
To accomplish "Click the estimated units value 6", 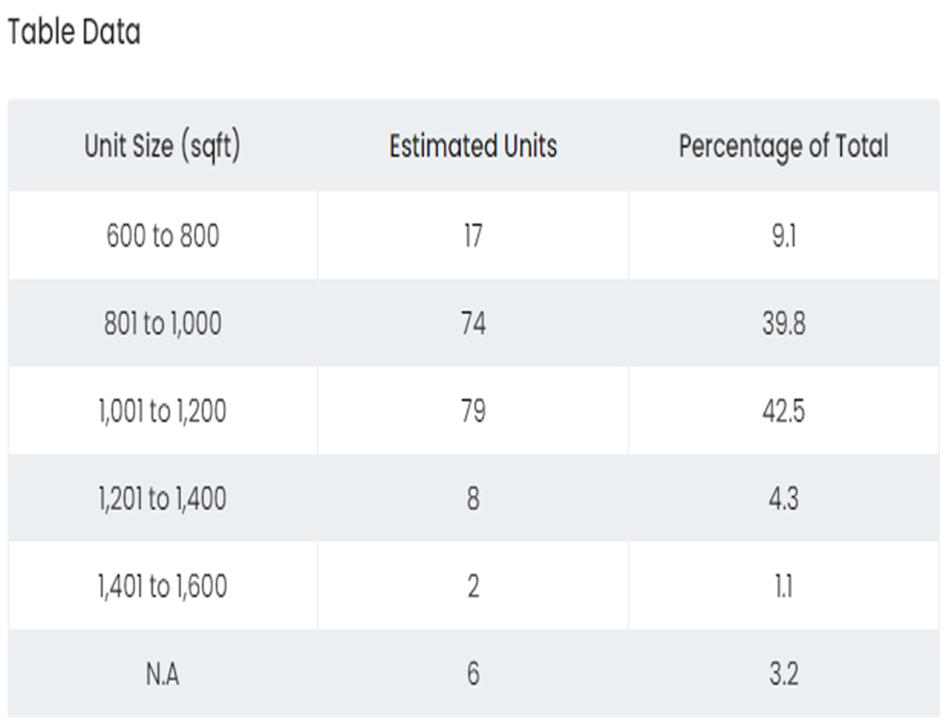I will [x=473, y=674].
